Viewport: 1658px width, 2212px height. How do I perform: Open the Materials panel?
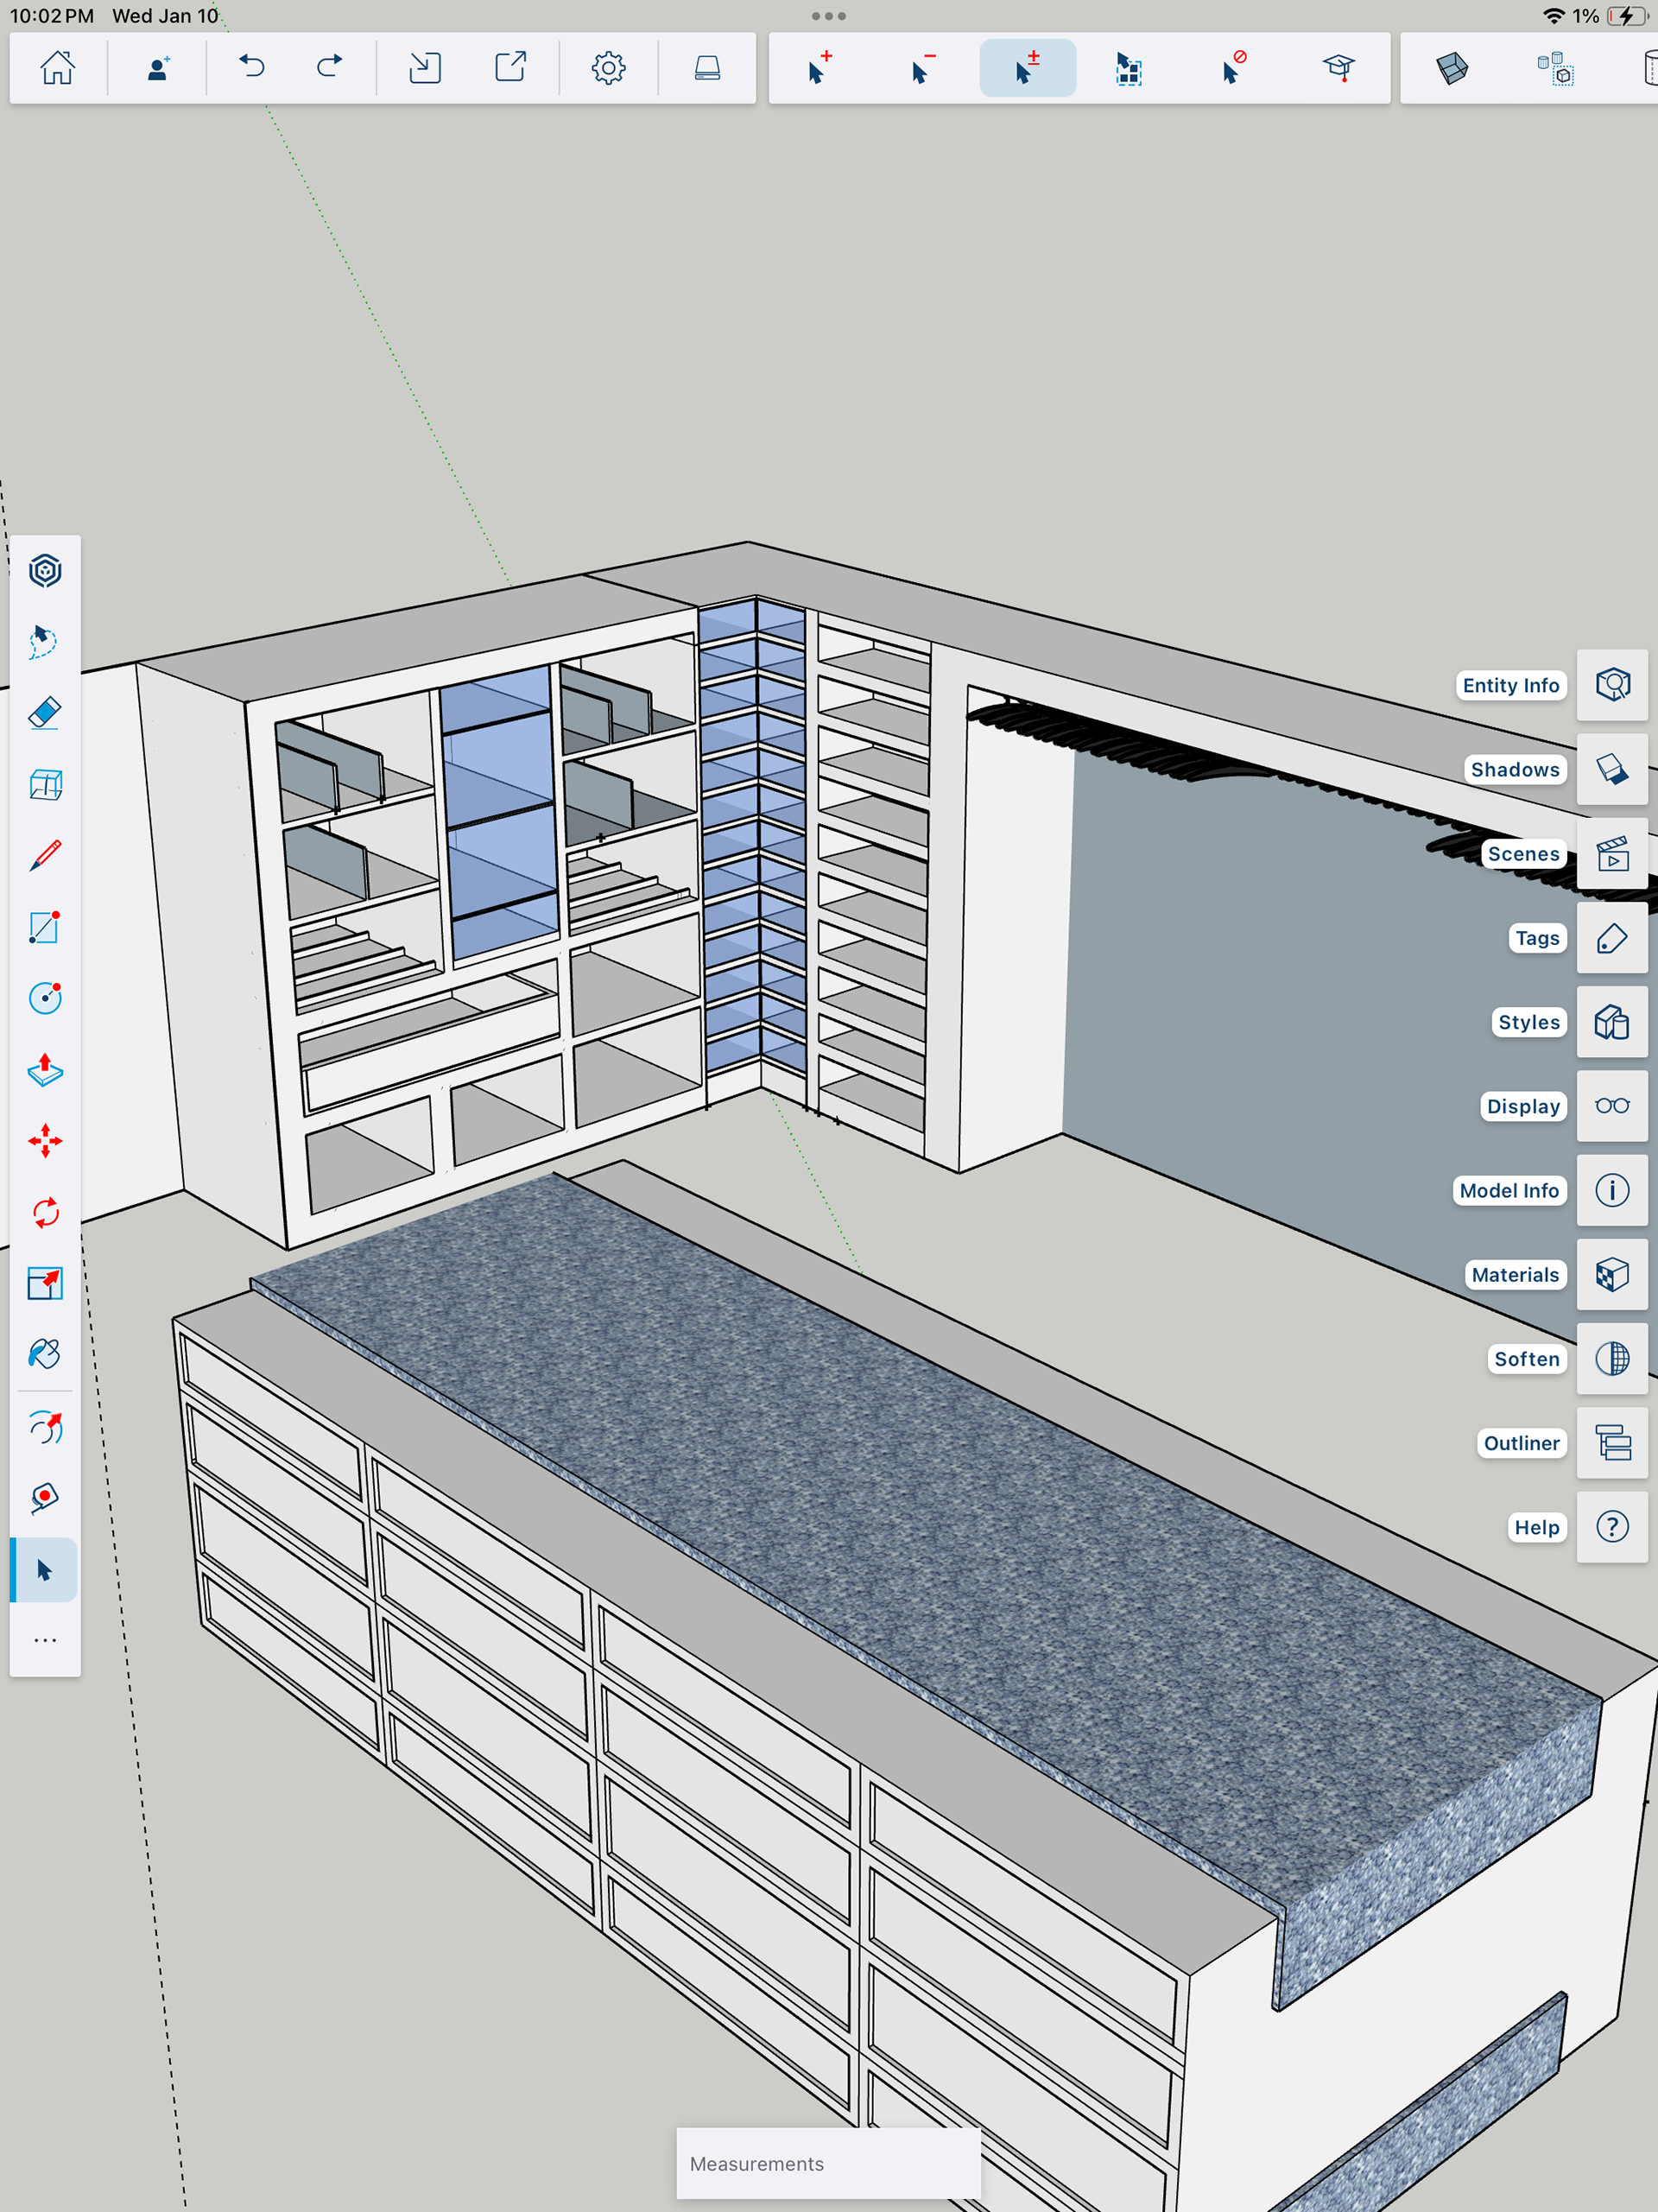click(1612, 1275)
